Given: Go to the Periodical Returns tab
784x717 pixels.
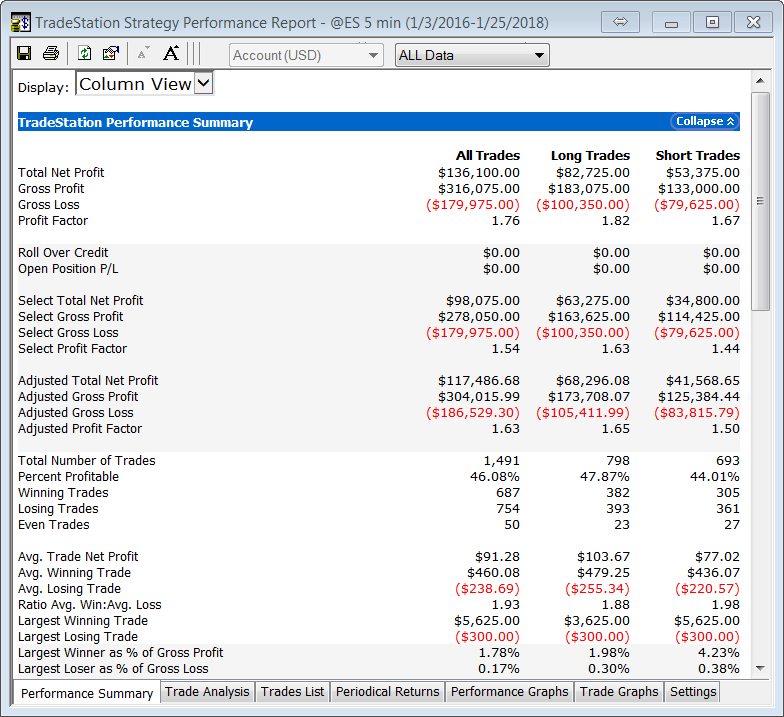Looking at the screenshot, I should [x=387, y=692].
